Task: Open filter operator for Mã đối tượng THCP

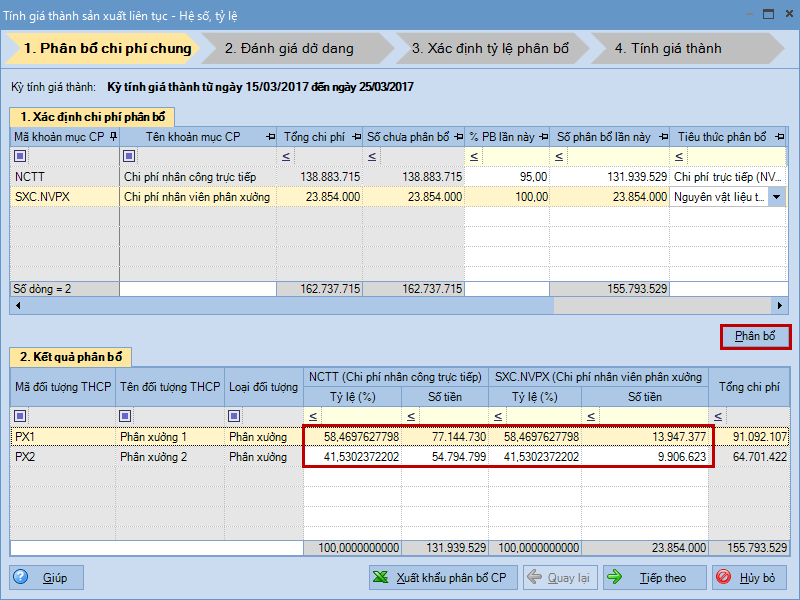Action: click(x=20, y=416)
